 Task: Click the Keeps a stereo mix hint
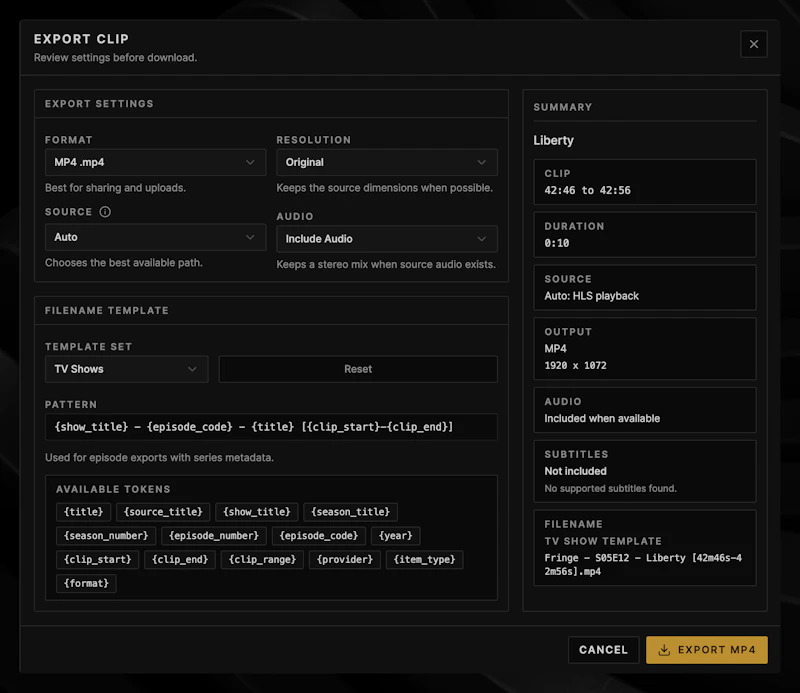click(386, 264)
